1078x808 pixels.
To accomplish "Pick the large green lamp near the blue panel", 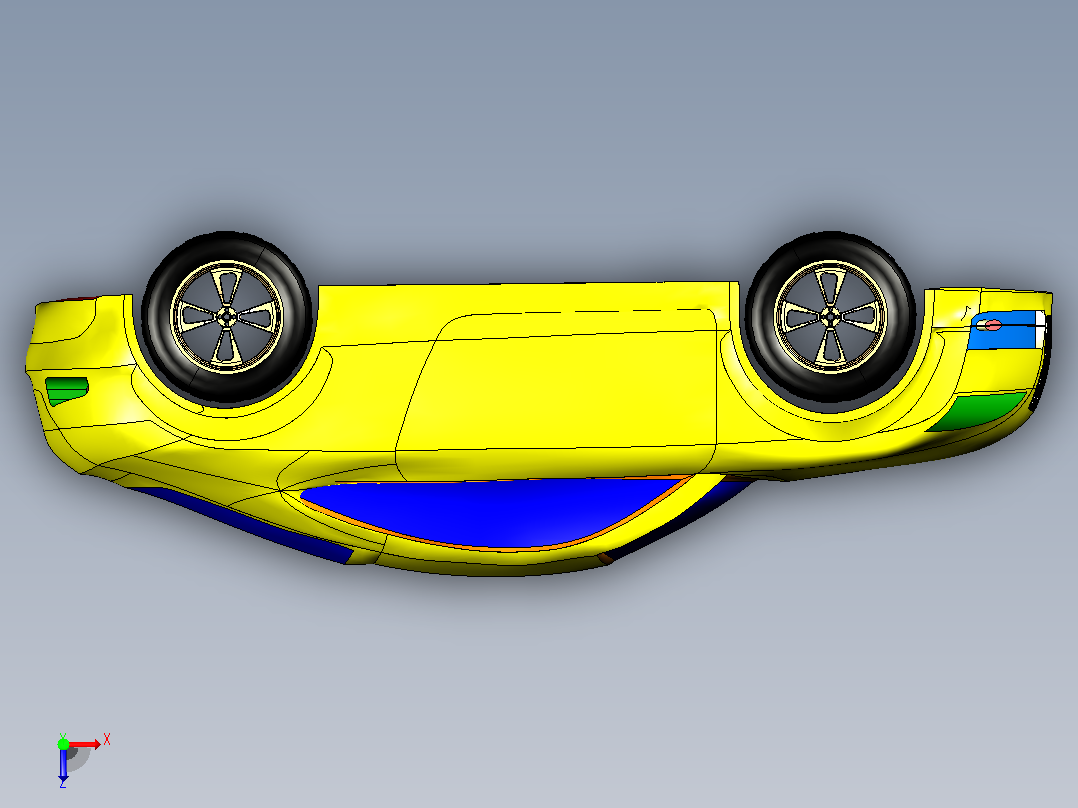I will 980,411.
